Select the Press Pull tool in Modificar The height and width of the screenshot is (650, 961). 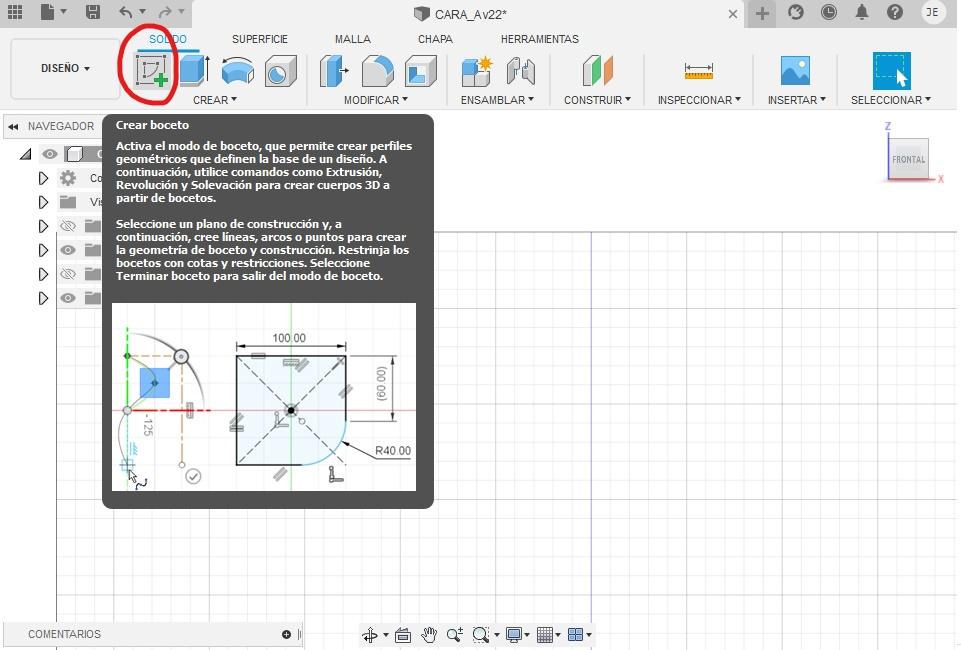pos(334,70)
